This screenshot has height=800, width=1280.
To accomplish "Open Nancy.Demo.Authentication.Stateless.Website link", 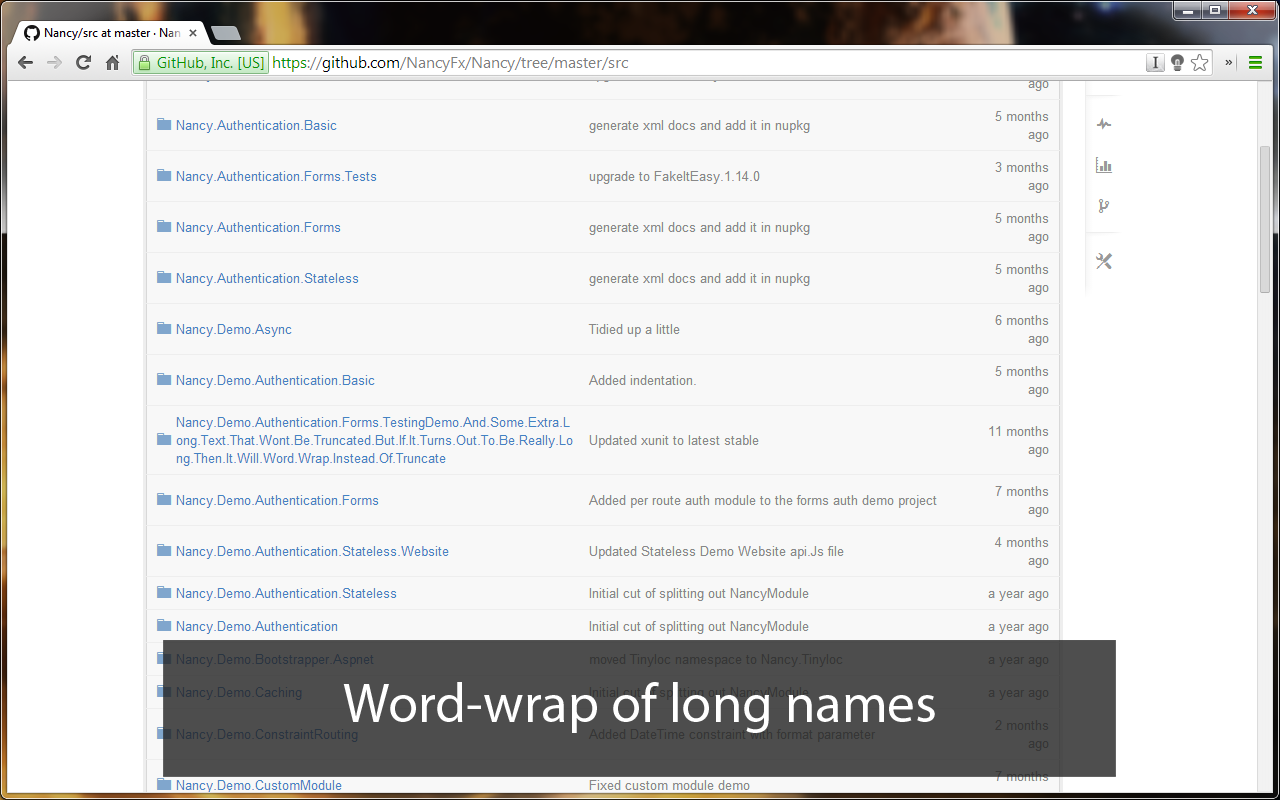I will click(312, 551).
